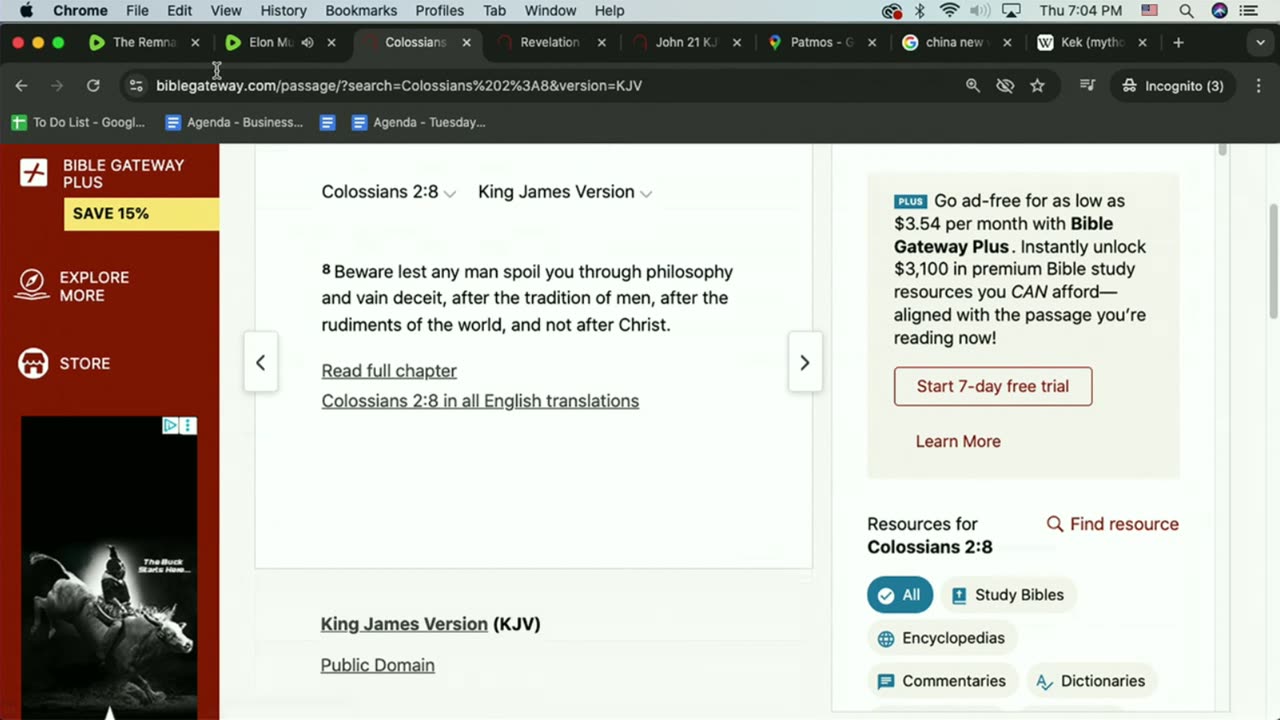The image size is (1280, 720).
Task: Open the Chrome application menu
Action: (80, 11)
